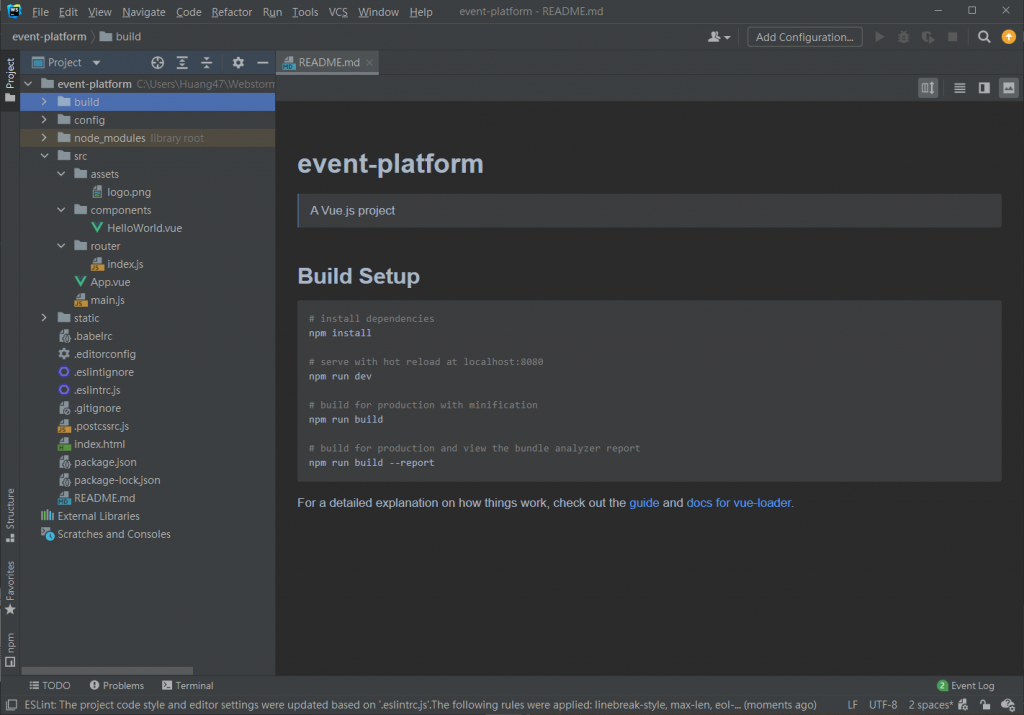Open the user account icon menu

point(718,37)
